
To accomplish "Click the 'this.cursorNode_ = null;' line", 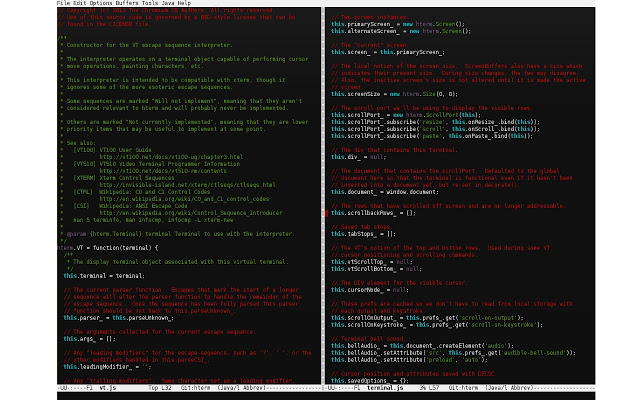I will point(370,290).
